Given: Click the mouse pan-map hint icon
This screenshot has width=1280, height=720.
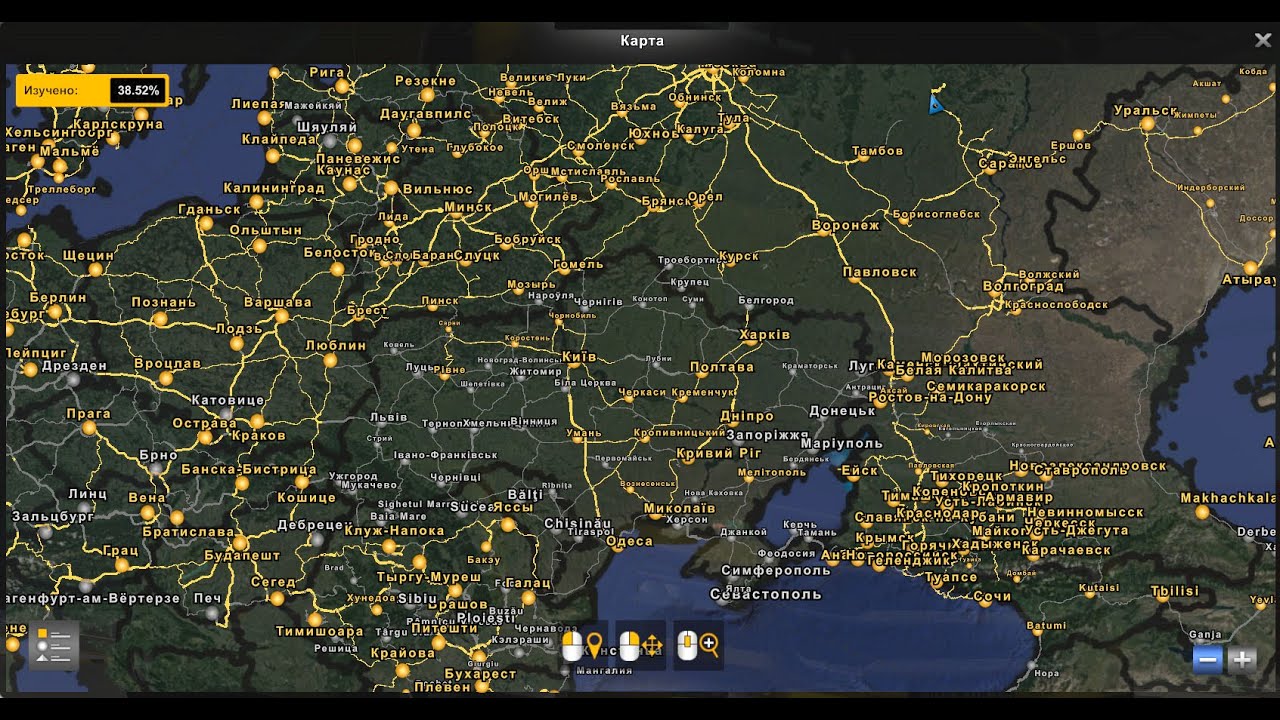Looking at the screenshot, I should (640, 646).
